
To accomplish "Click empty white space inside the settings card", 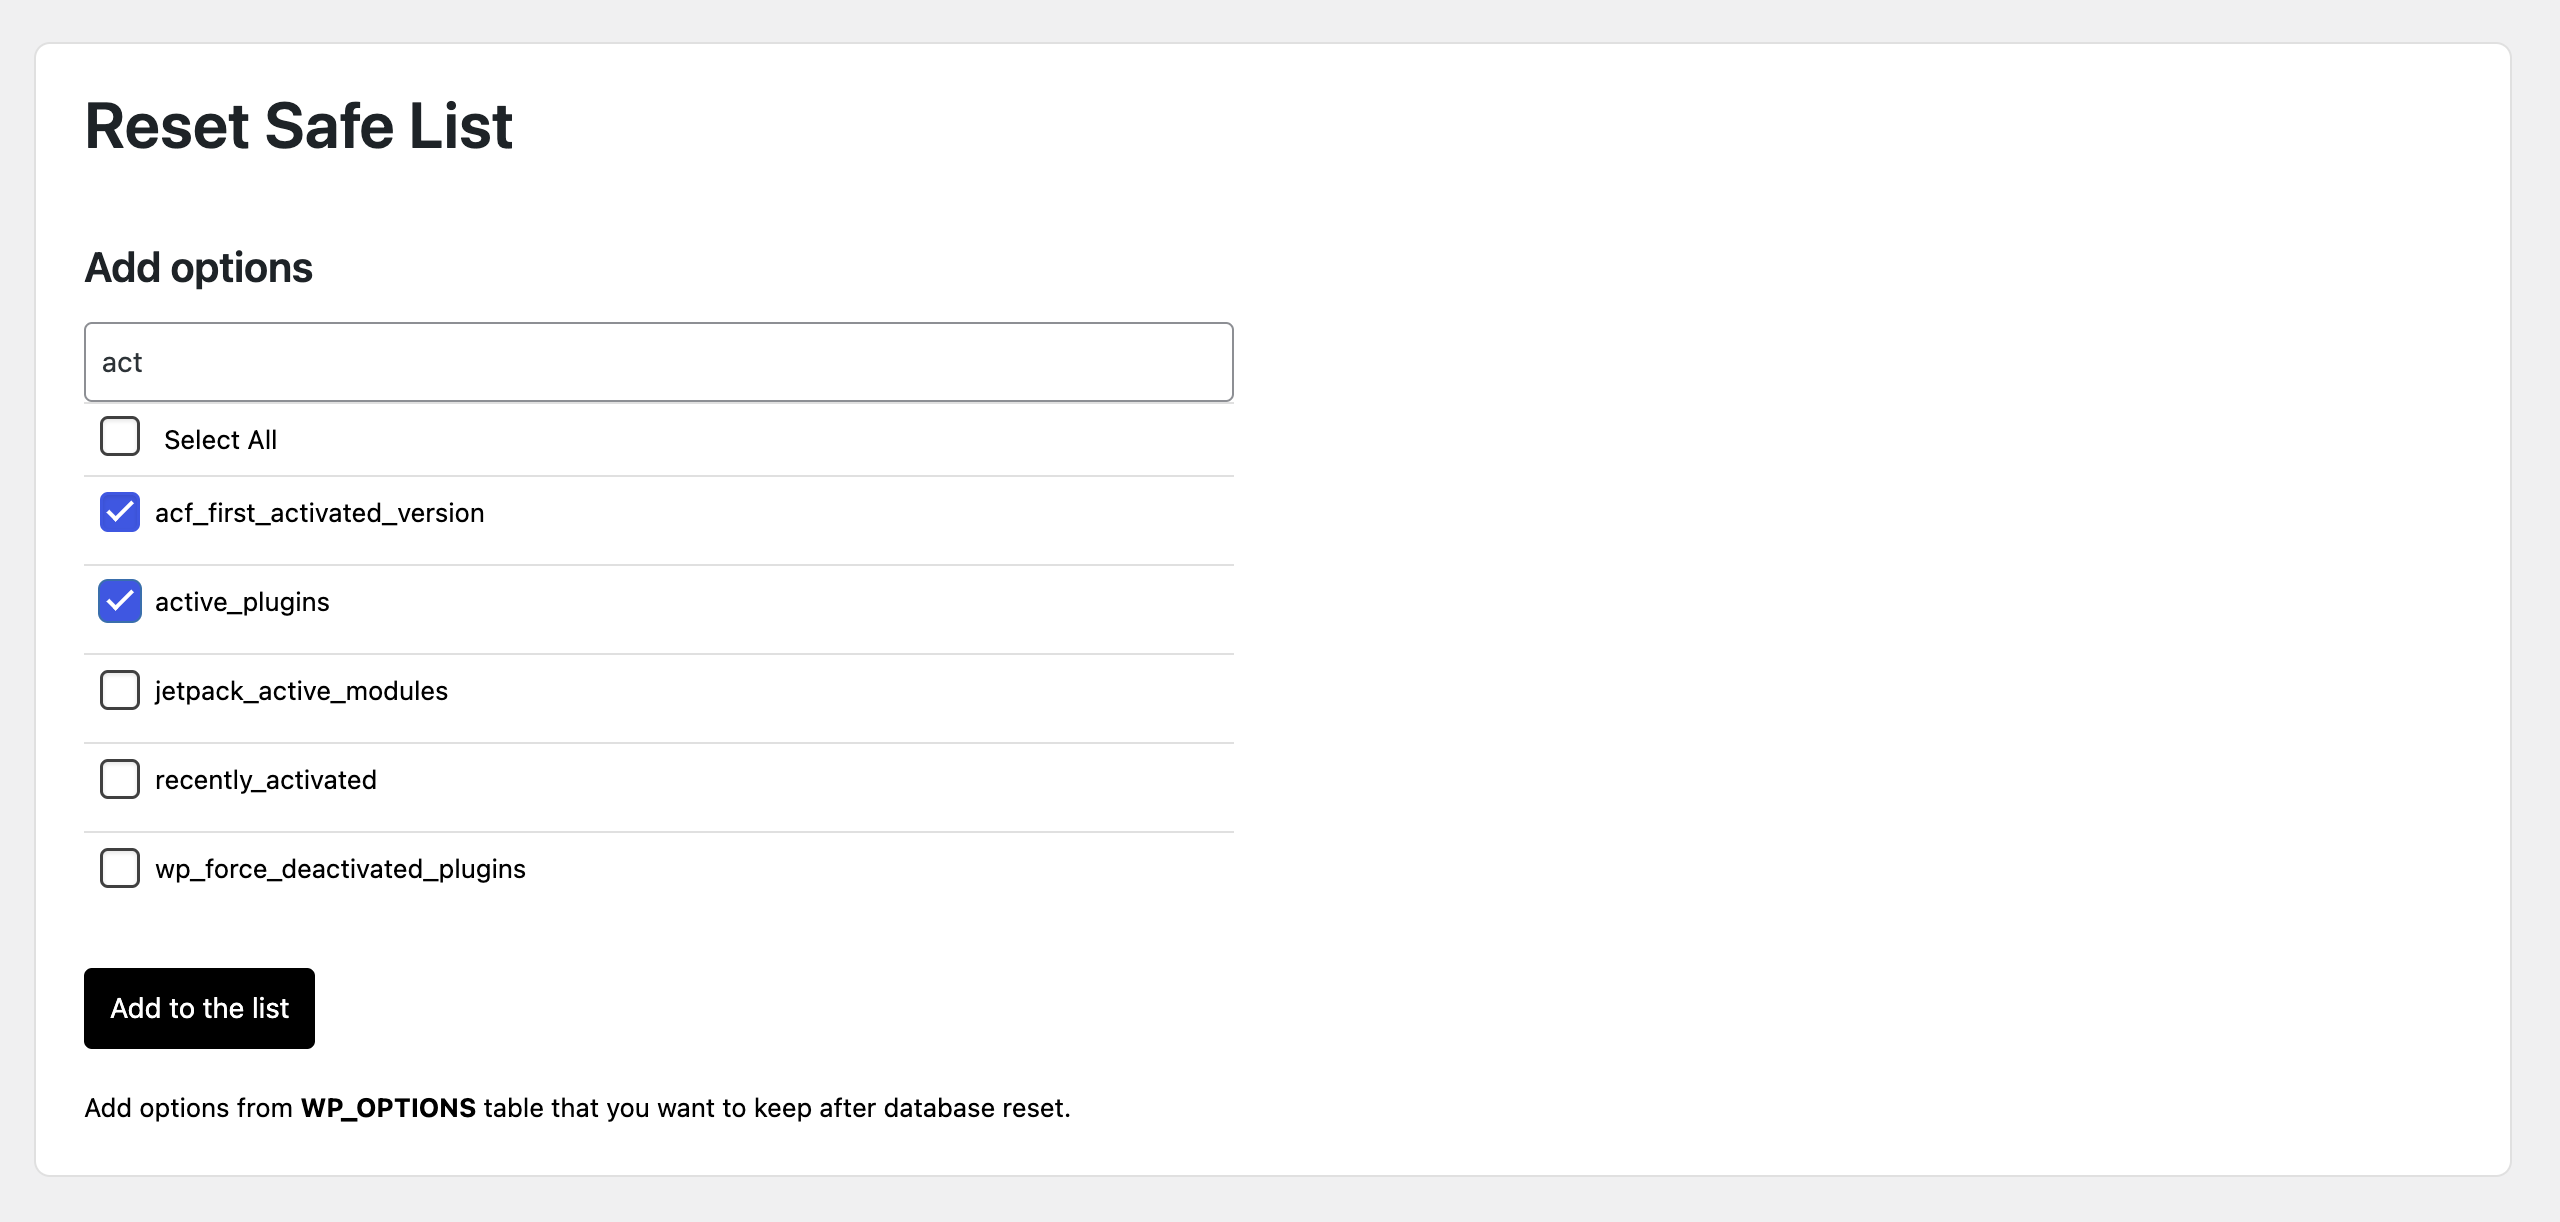I will [1850, 600].
